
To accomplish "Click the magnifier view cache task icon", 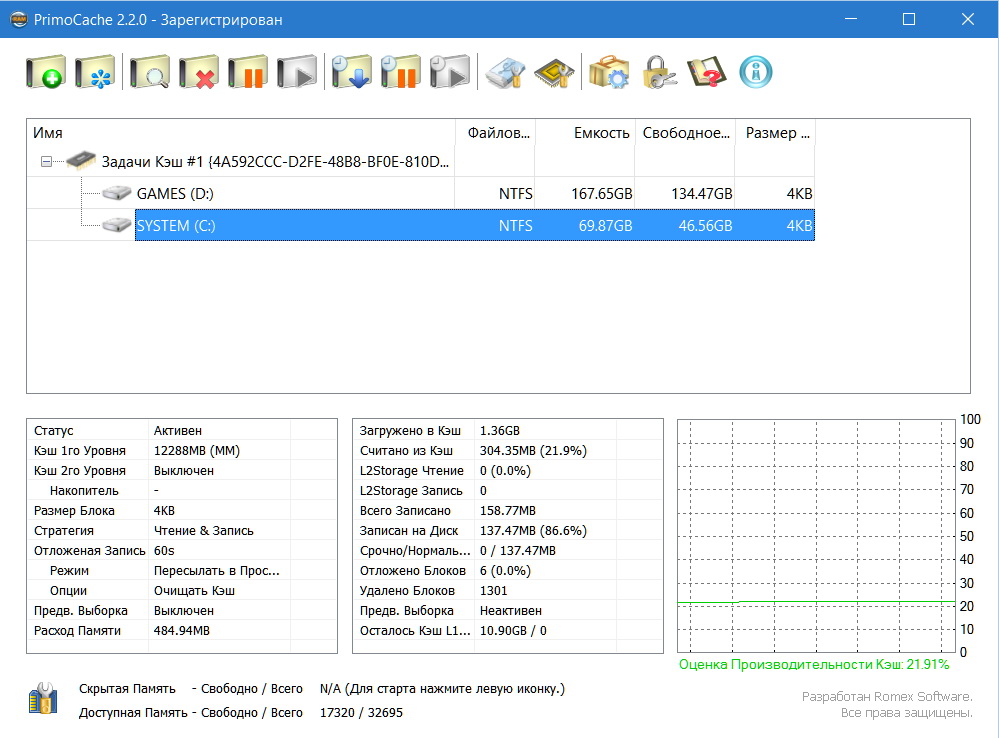I will click(x=149, y=71).
